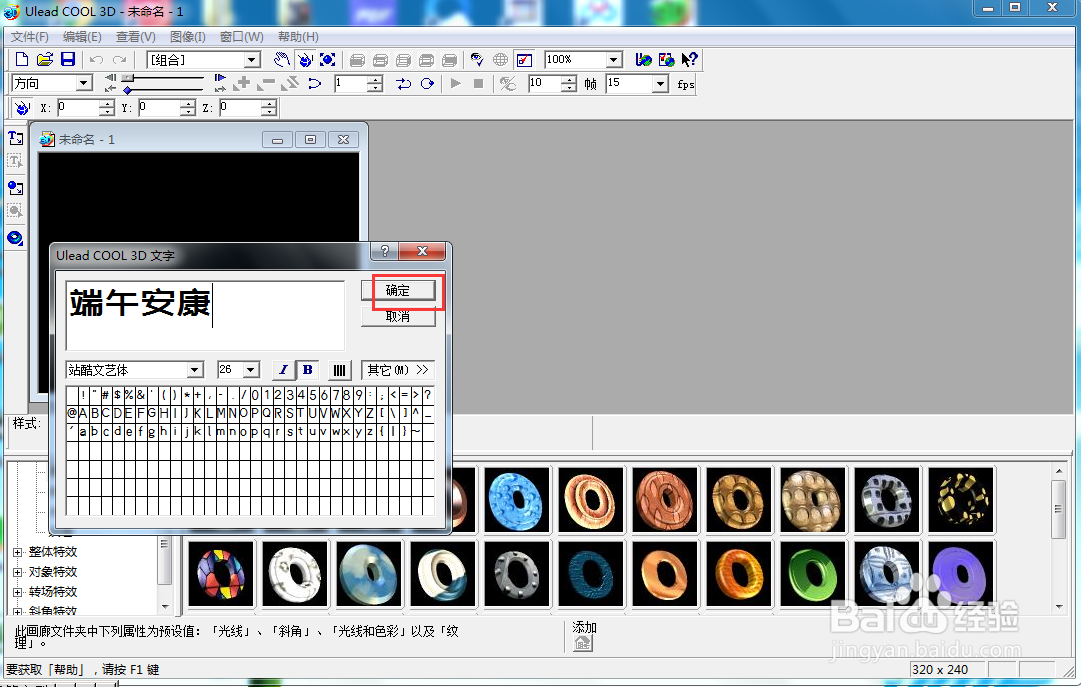Click the New file icon

tap(22, 60)
